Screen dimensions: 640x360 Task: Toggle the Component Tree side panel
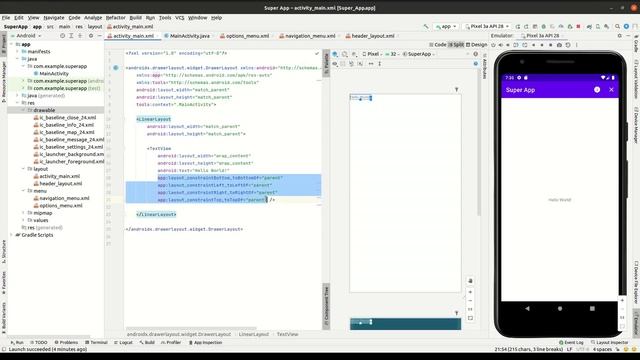326,306
